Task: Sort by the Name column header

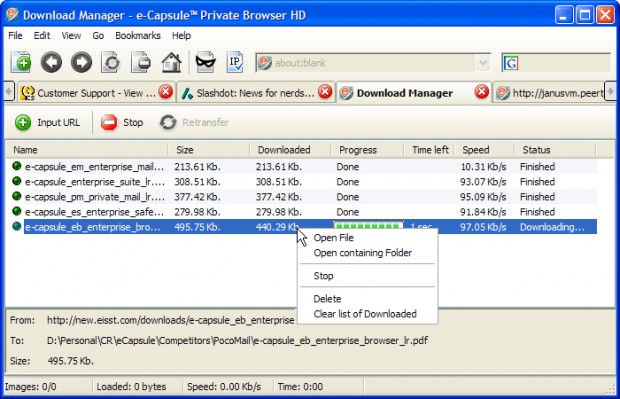Action: click(x=87, y=150)
